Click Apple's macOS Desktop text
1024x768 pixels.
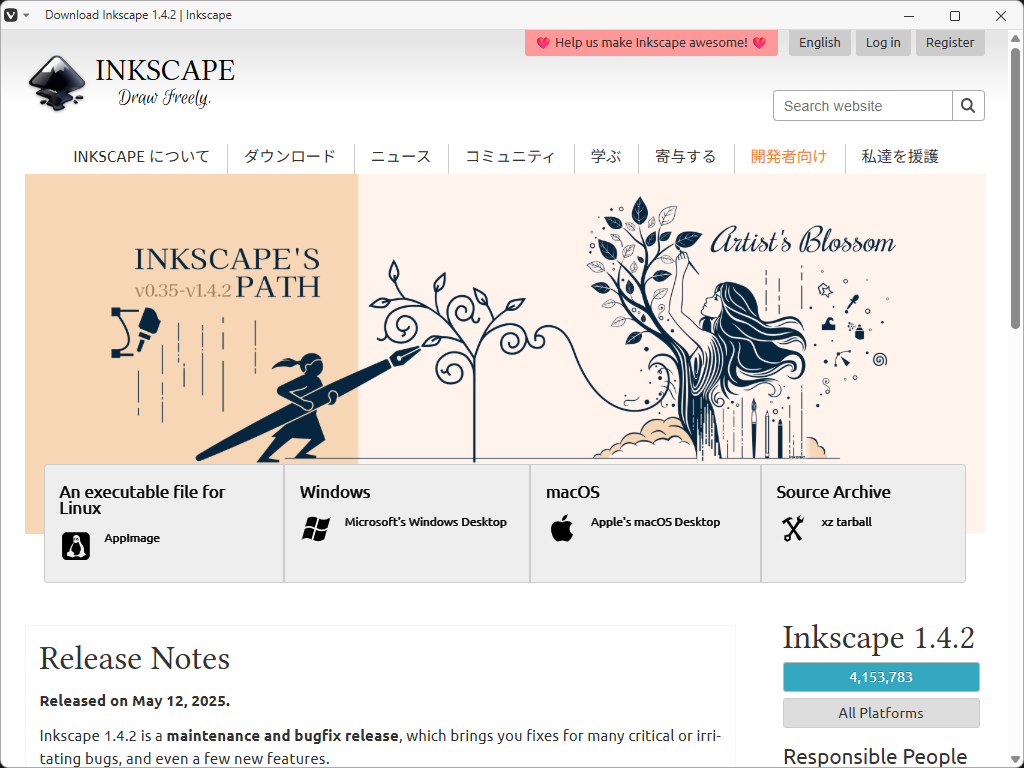click(x=656, y=522)
